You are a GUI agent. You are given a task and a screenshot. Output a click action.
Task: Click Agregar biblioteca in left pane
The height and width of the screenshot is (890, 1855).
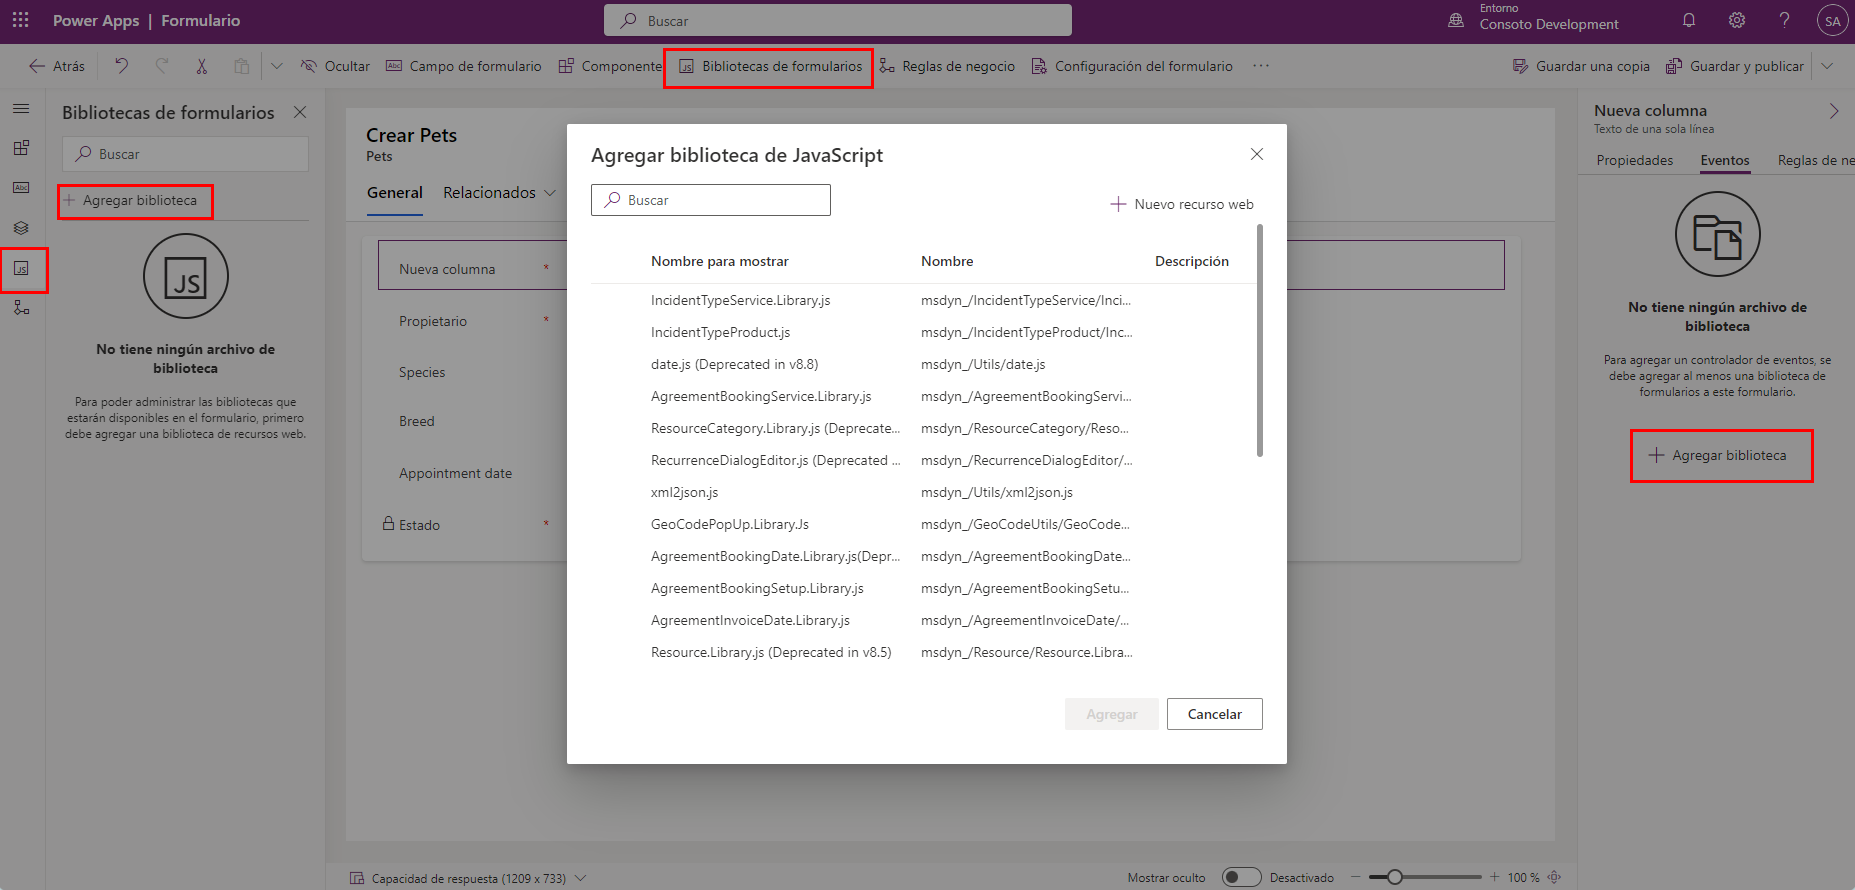point(130,200)
